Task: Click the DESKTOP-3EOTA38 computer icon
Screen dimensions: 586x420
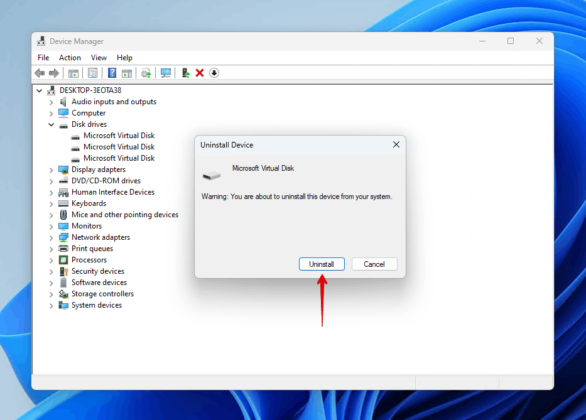Action: coord(52,90)
